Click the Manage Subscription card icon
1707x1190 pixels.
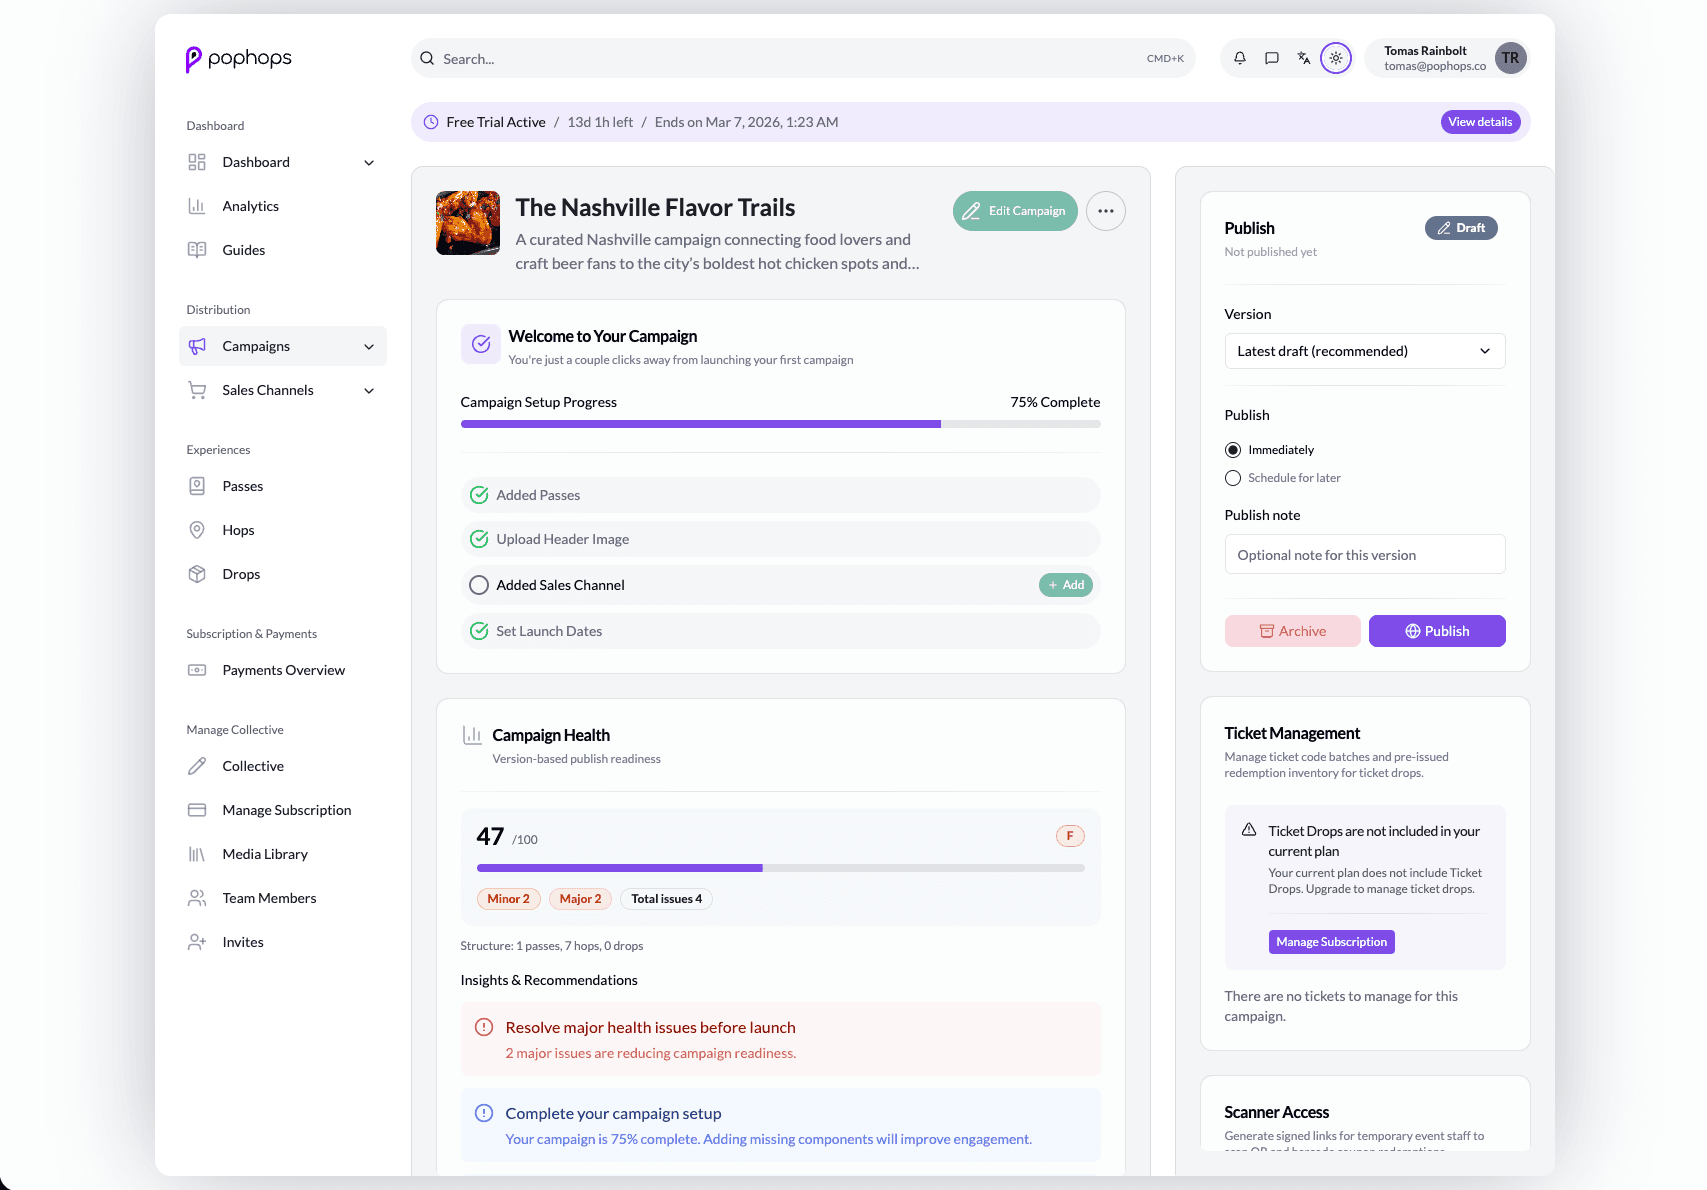tap(197, 810)
